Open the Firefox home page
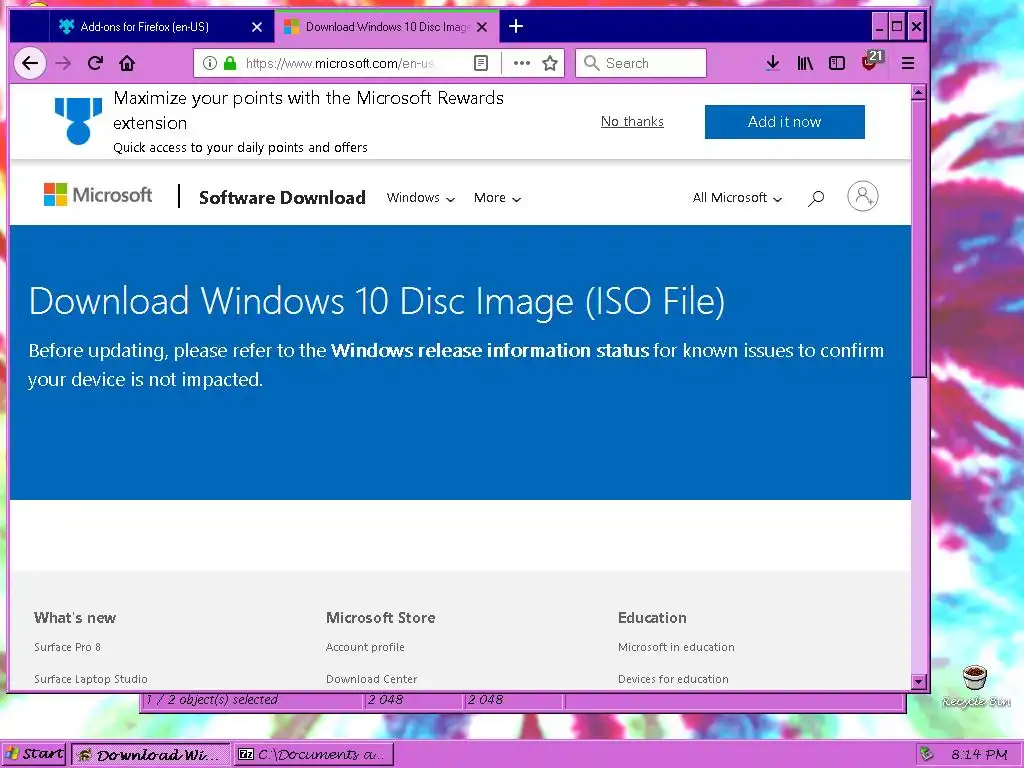 tap(127, 63)
